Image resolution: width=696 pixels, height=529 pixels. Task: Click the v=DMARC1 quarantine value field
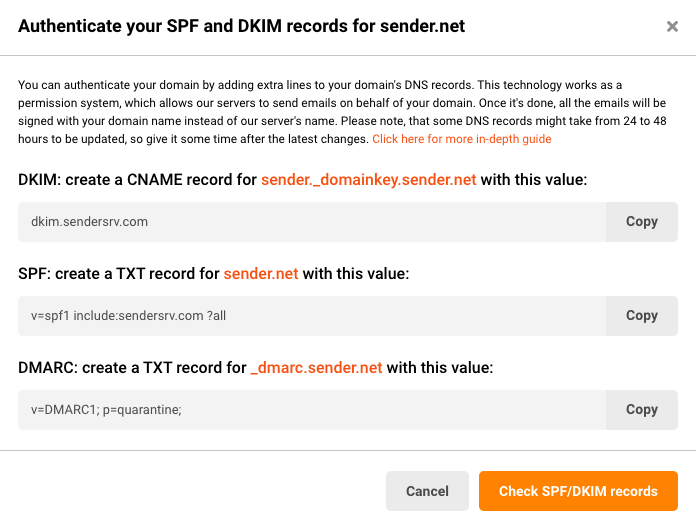pyautogui.click(x=312, y=410)
